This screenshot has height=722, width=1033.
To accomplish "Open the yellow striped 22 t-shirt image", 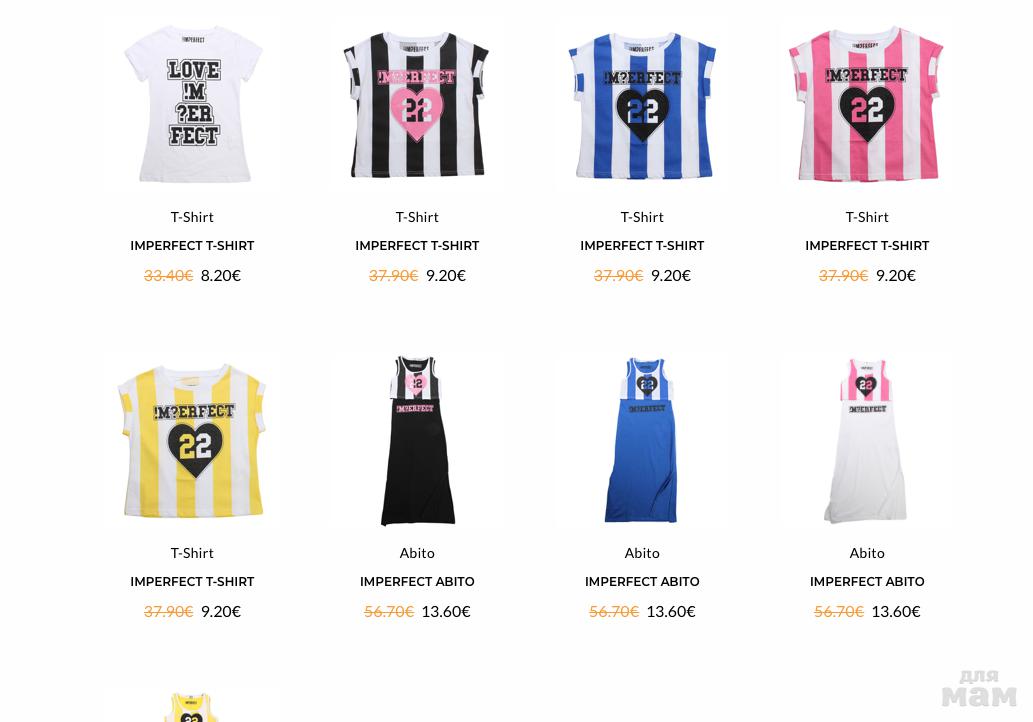I will (192, 440).
